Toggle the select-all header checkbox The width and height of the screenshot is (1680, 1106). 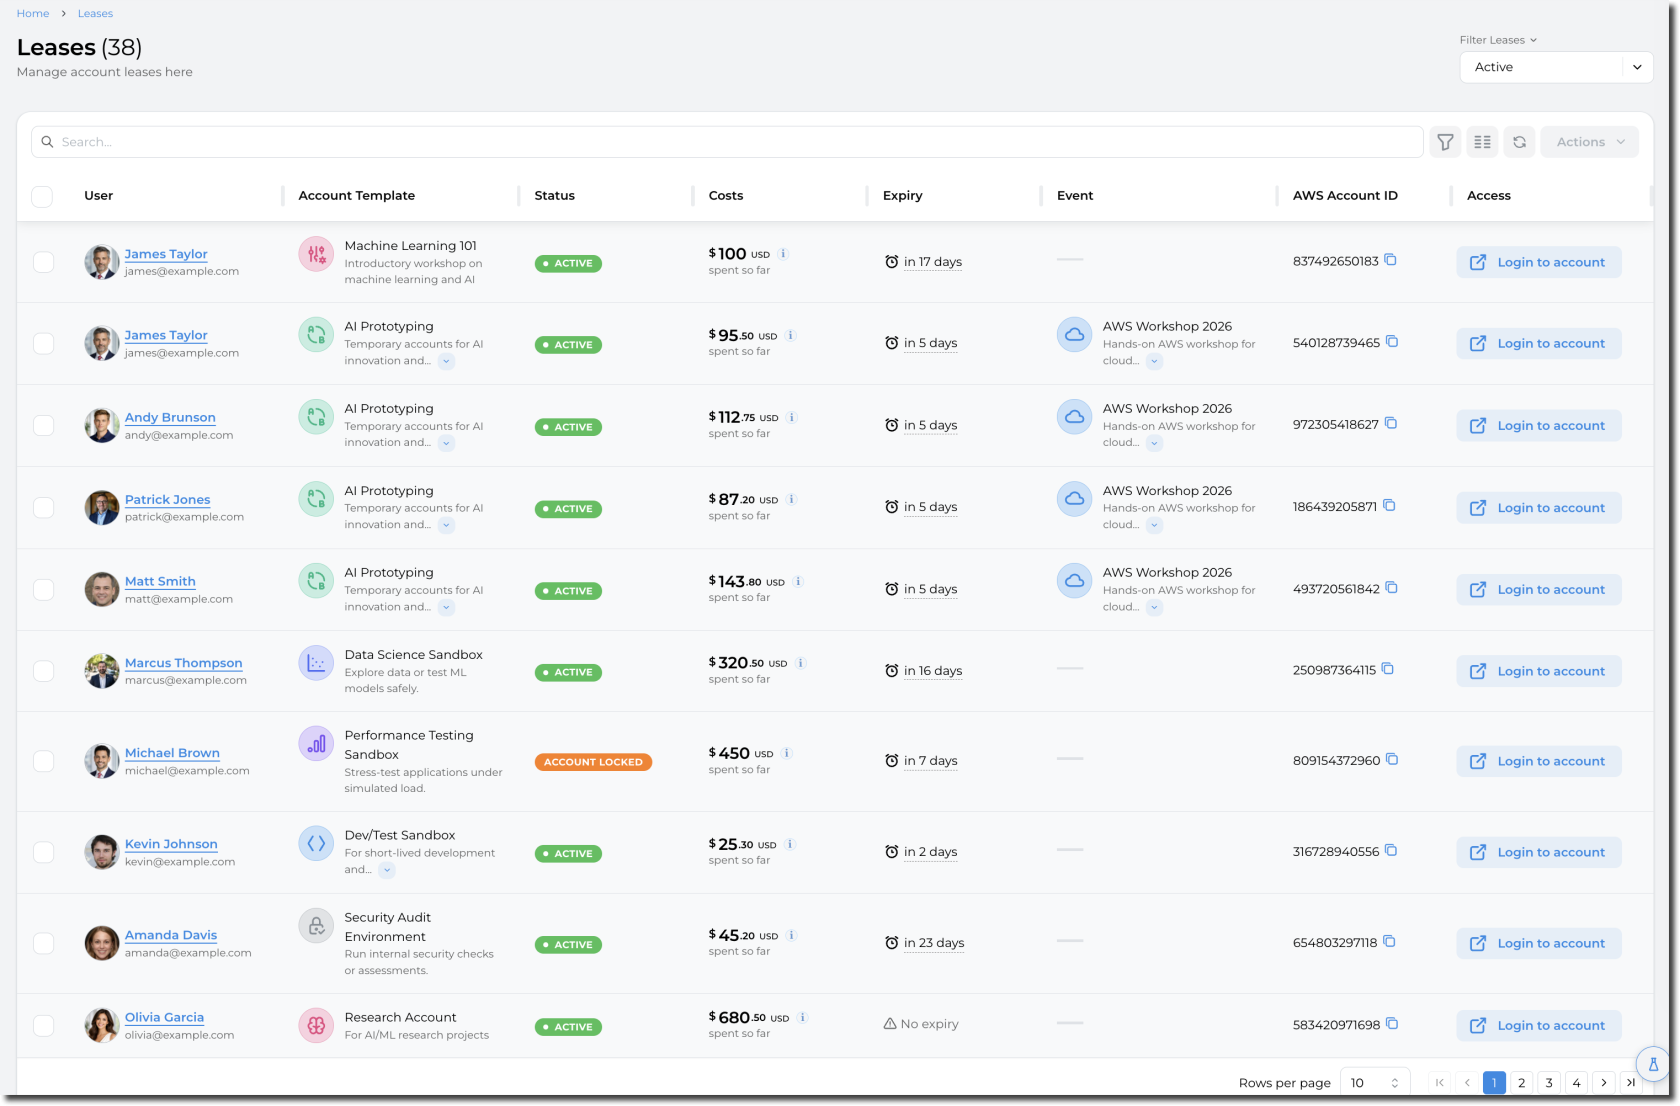point(42,196)
